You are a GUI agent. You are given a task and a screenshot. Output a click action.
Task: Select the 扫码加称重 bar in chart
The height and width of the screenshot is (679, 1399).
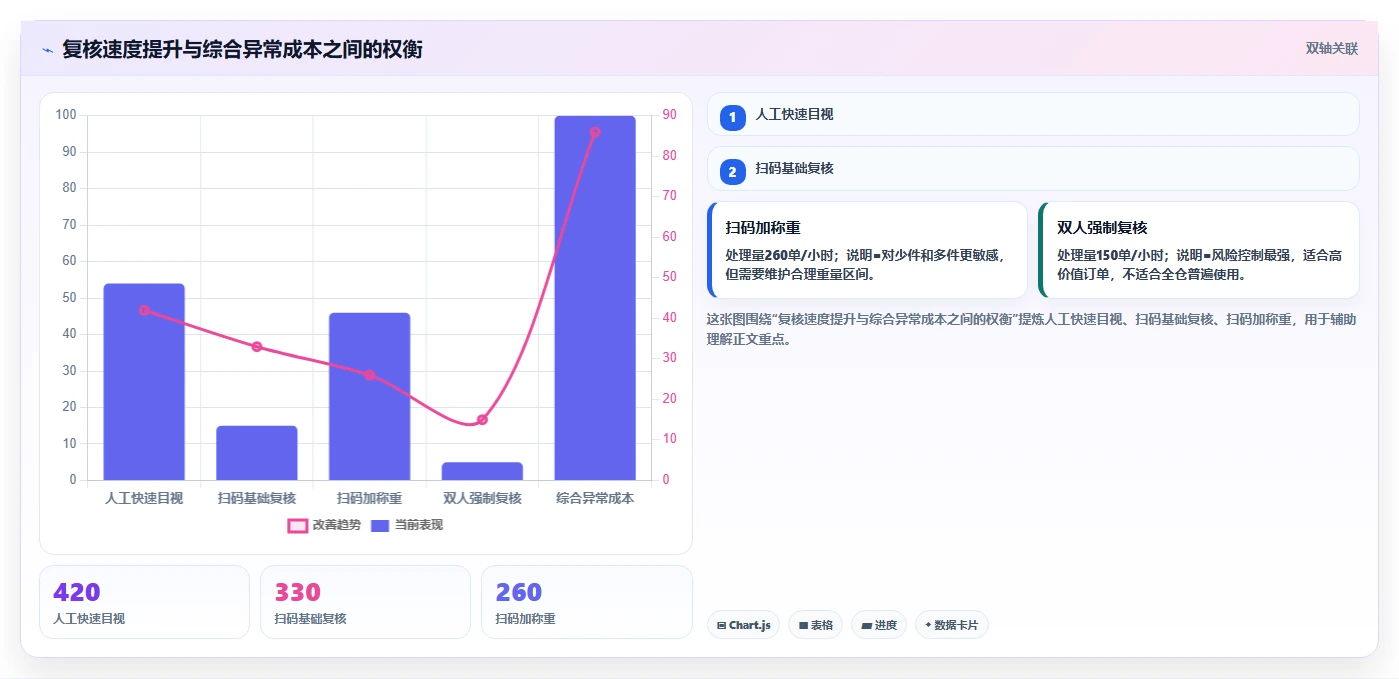click(369, 396)
